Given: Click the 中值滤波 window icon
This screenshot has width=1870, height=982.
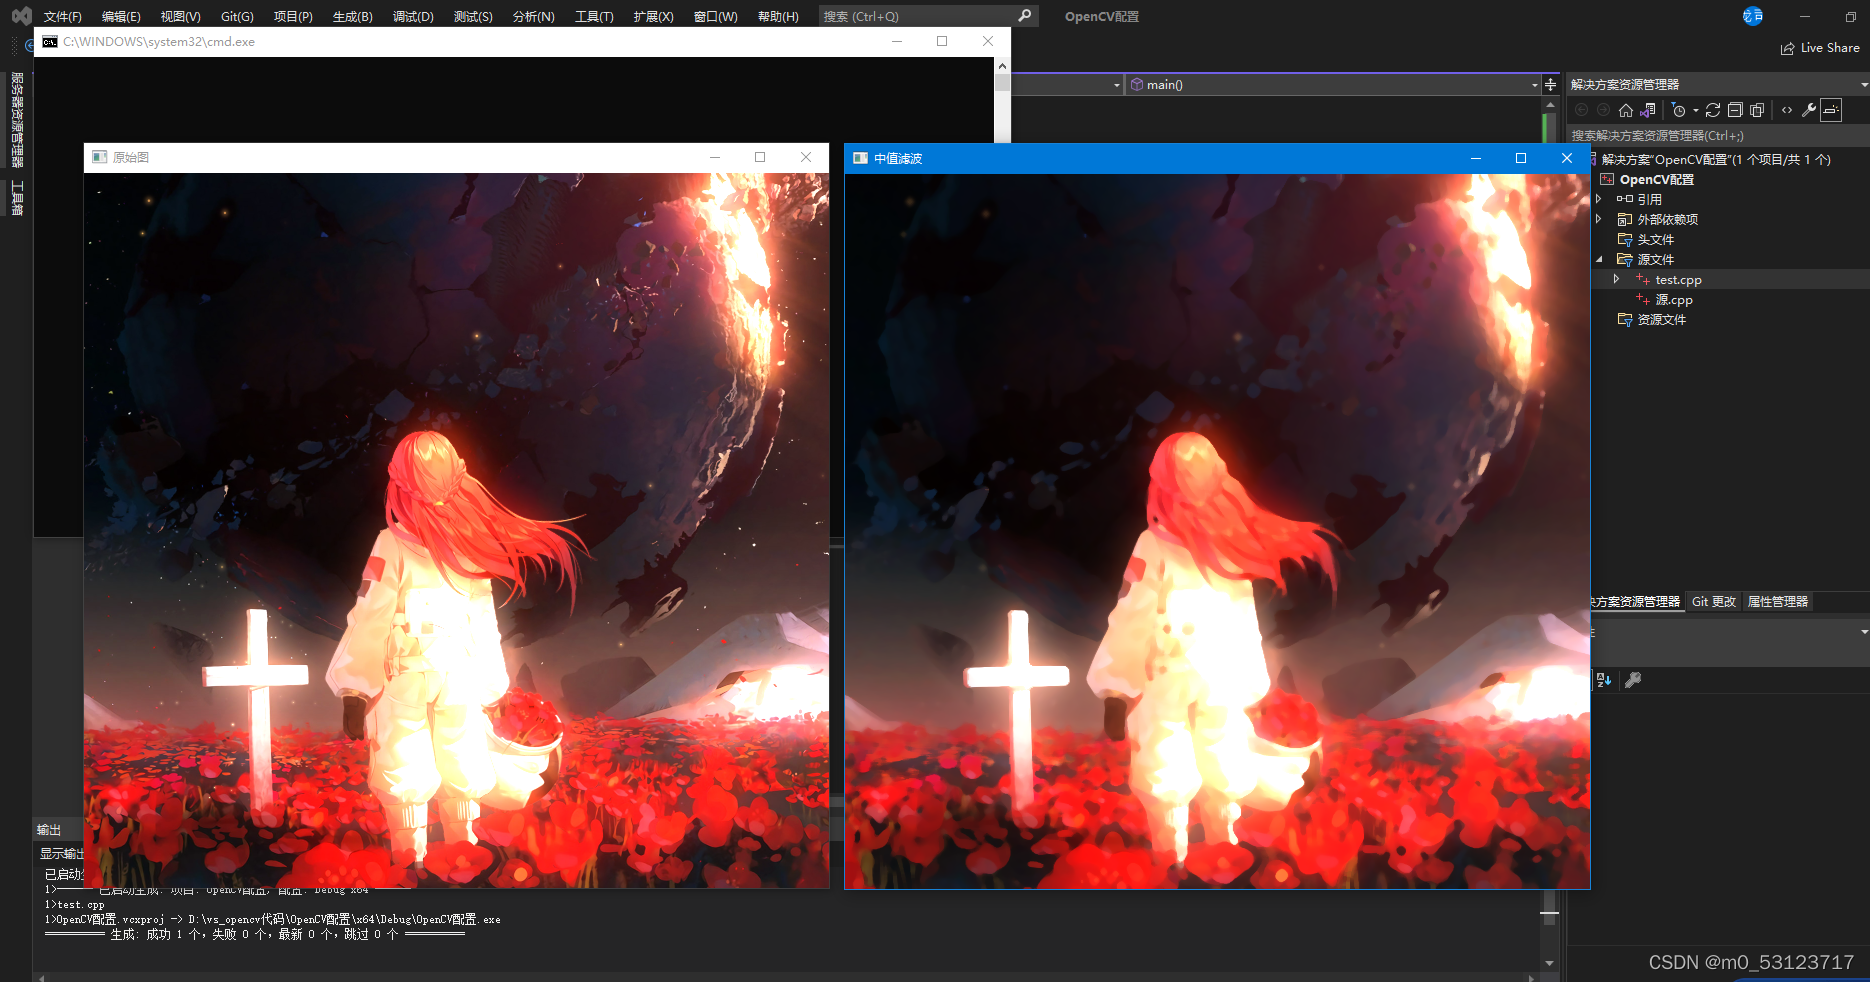Looking at the screenshot, I should 860,158.
